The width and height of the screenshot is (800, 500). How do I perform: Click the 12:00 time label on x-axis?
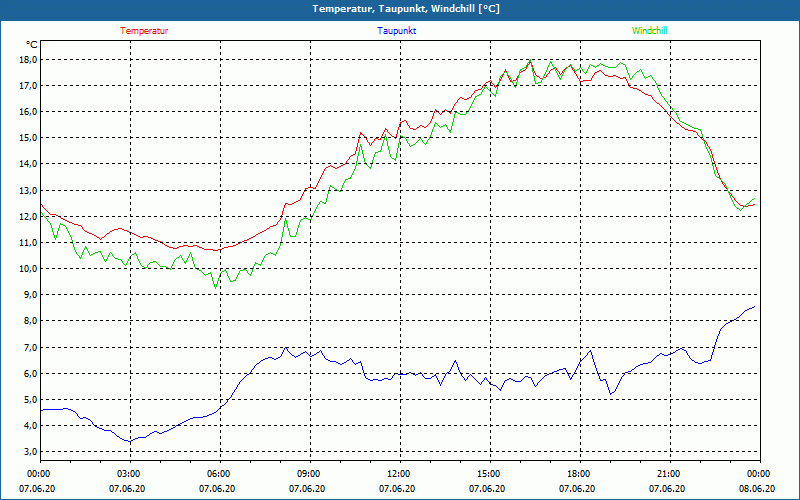coord(397,474)
